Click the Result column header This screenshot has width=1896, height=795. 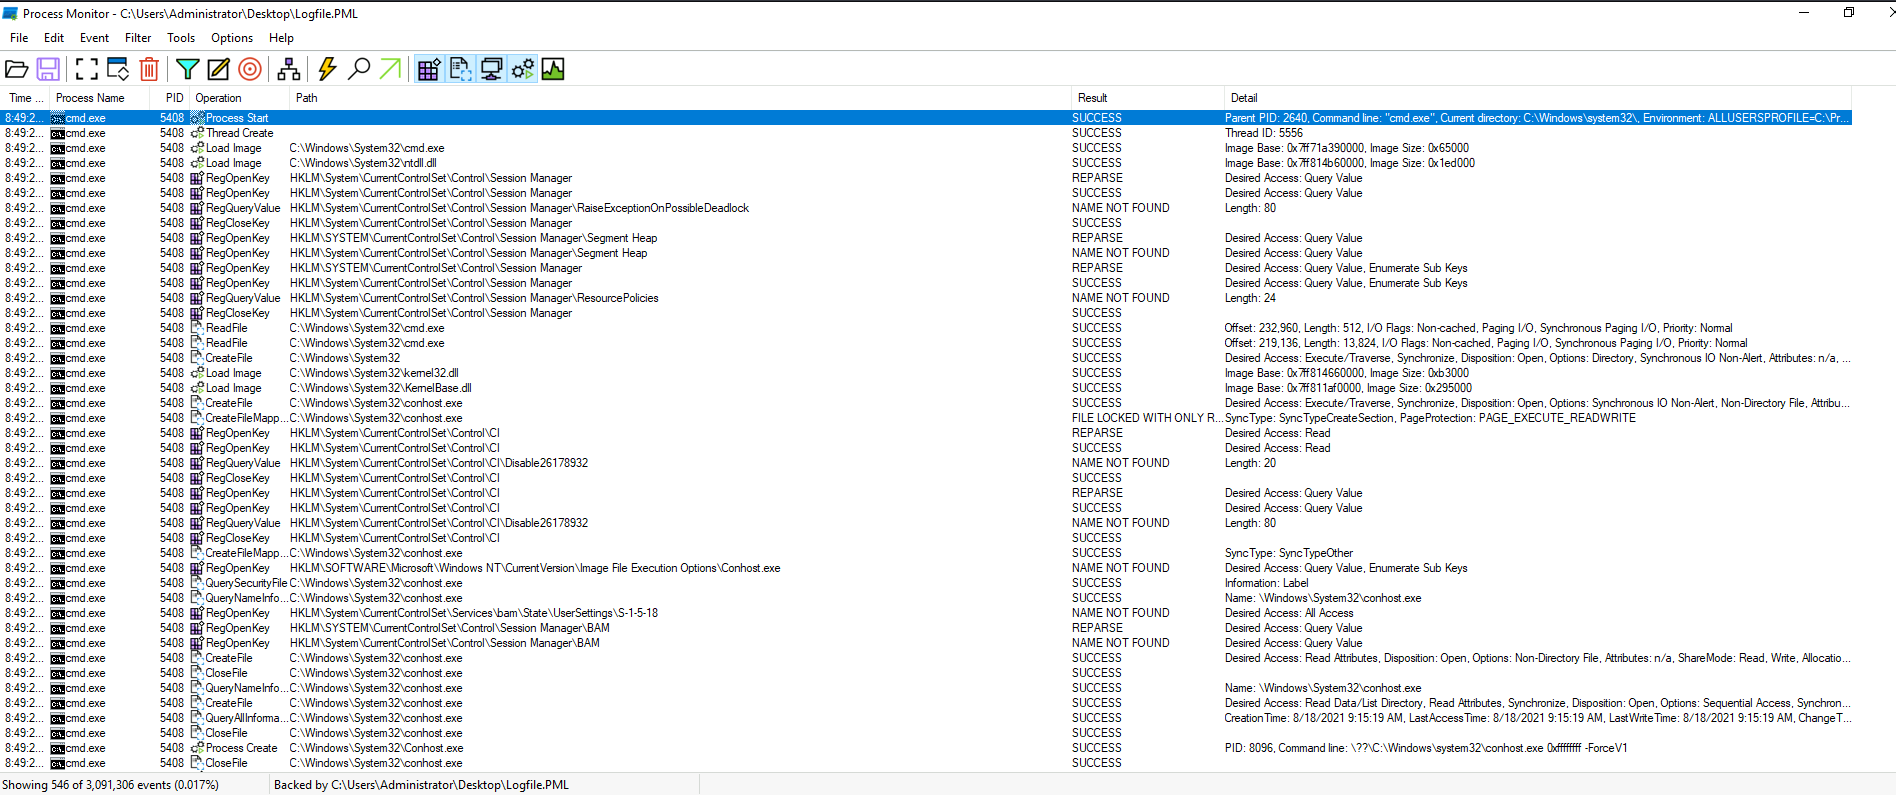(1147, 98)
